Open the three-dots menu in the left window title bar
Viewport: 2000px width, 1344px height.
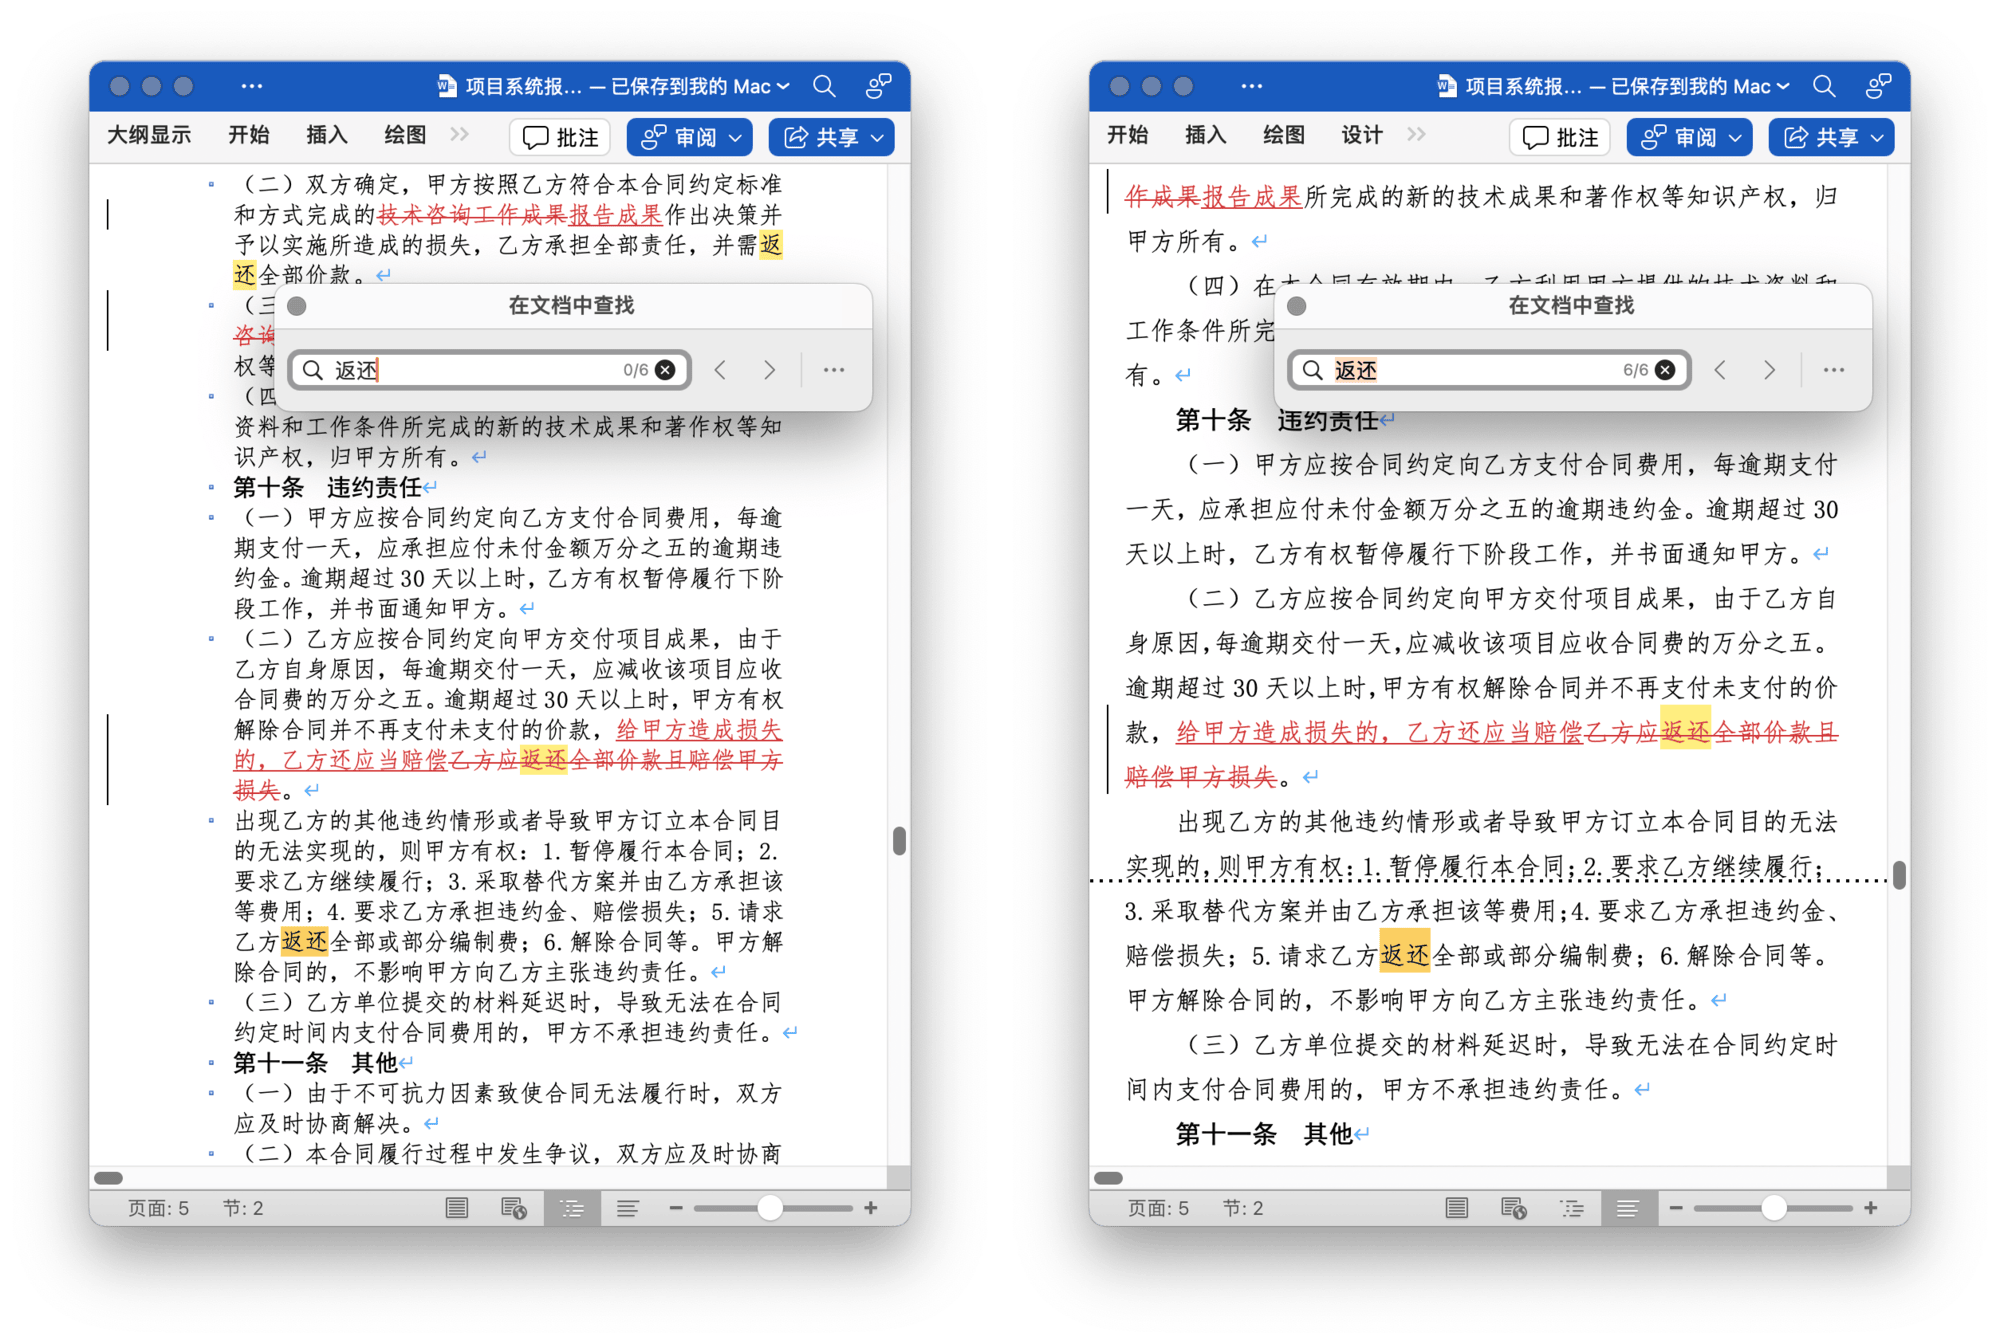coord(252,86)
